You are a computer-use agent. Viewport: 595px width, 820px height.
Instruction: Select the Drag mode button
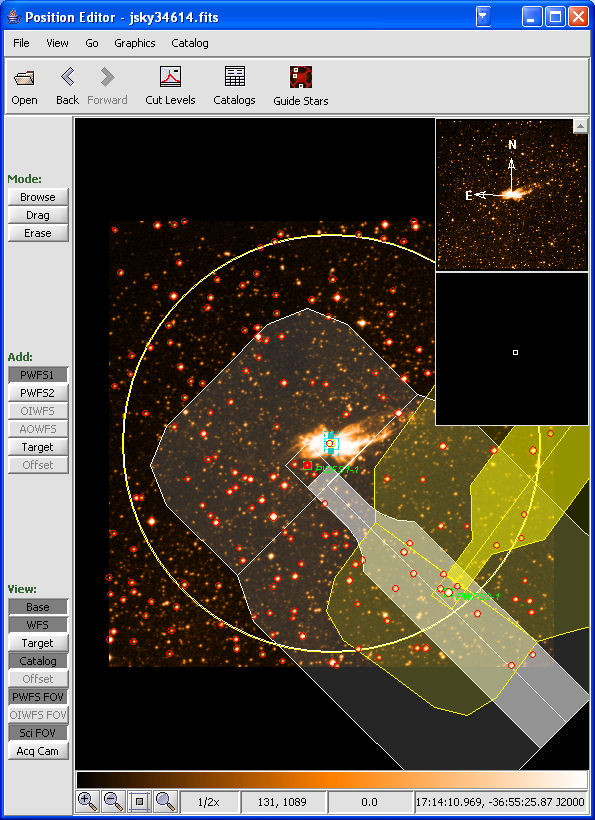tap(38, 215)
